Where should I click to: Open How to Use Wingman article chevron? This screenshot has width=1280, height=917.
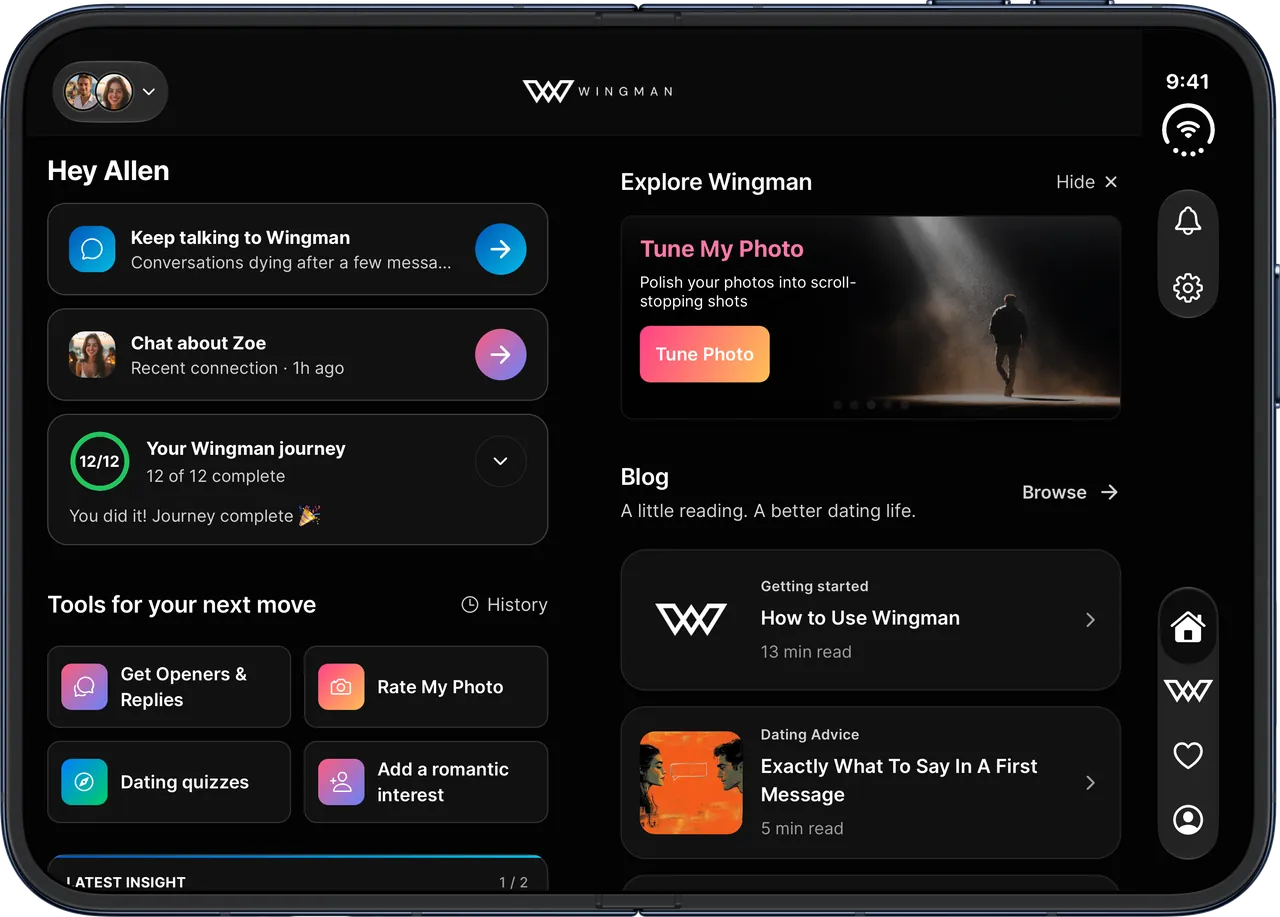pyautogui.click(x=1090, y=620)
